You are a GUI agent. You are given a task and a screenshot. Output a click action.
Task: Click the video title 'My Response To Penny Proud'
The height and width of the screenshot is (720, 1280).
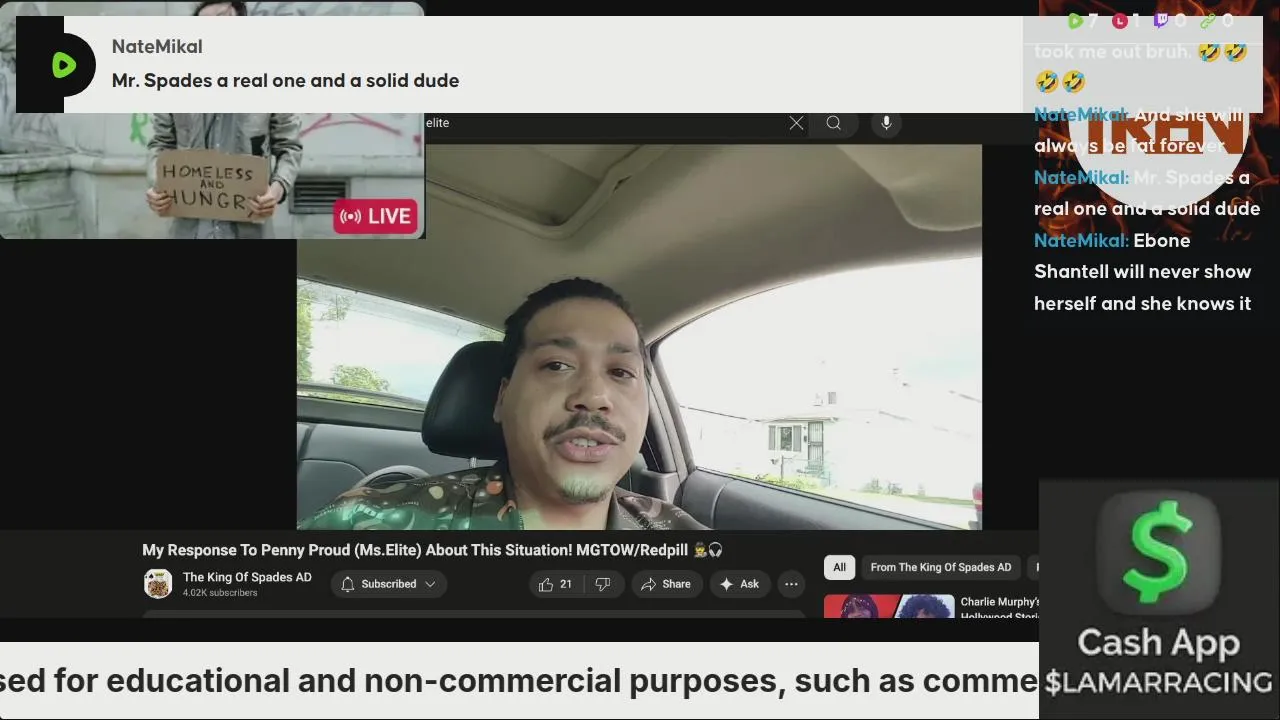pyautogui.click(x=432, y=550)
